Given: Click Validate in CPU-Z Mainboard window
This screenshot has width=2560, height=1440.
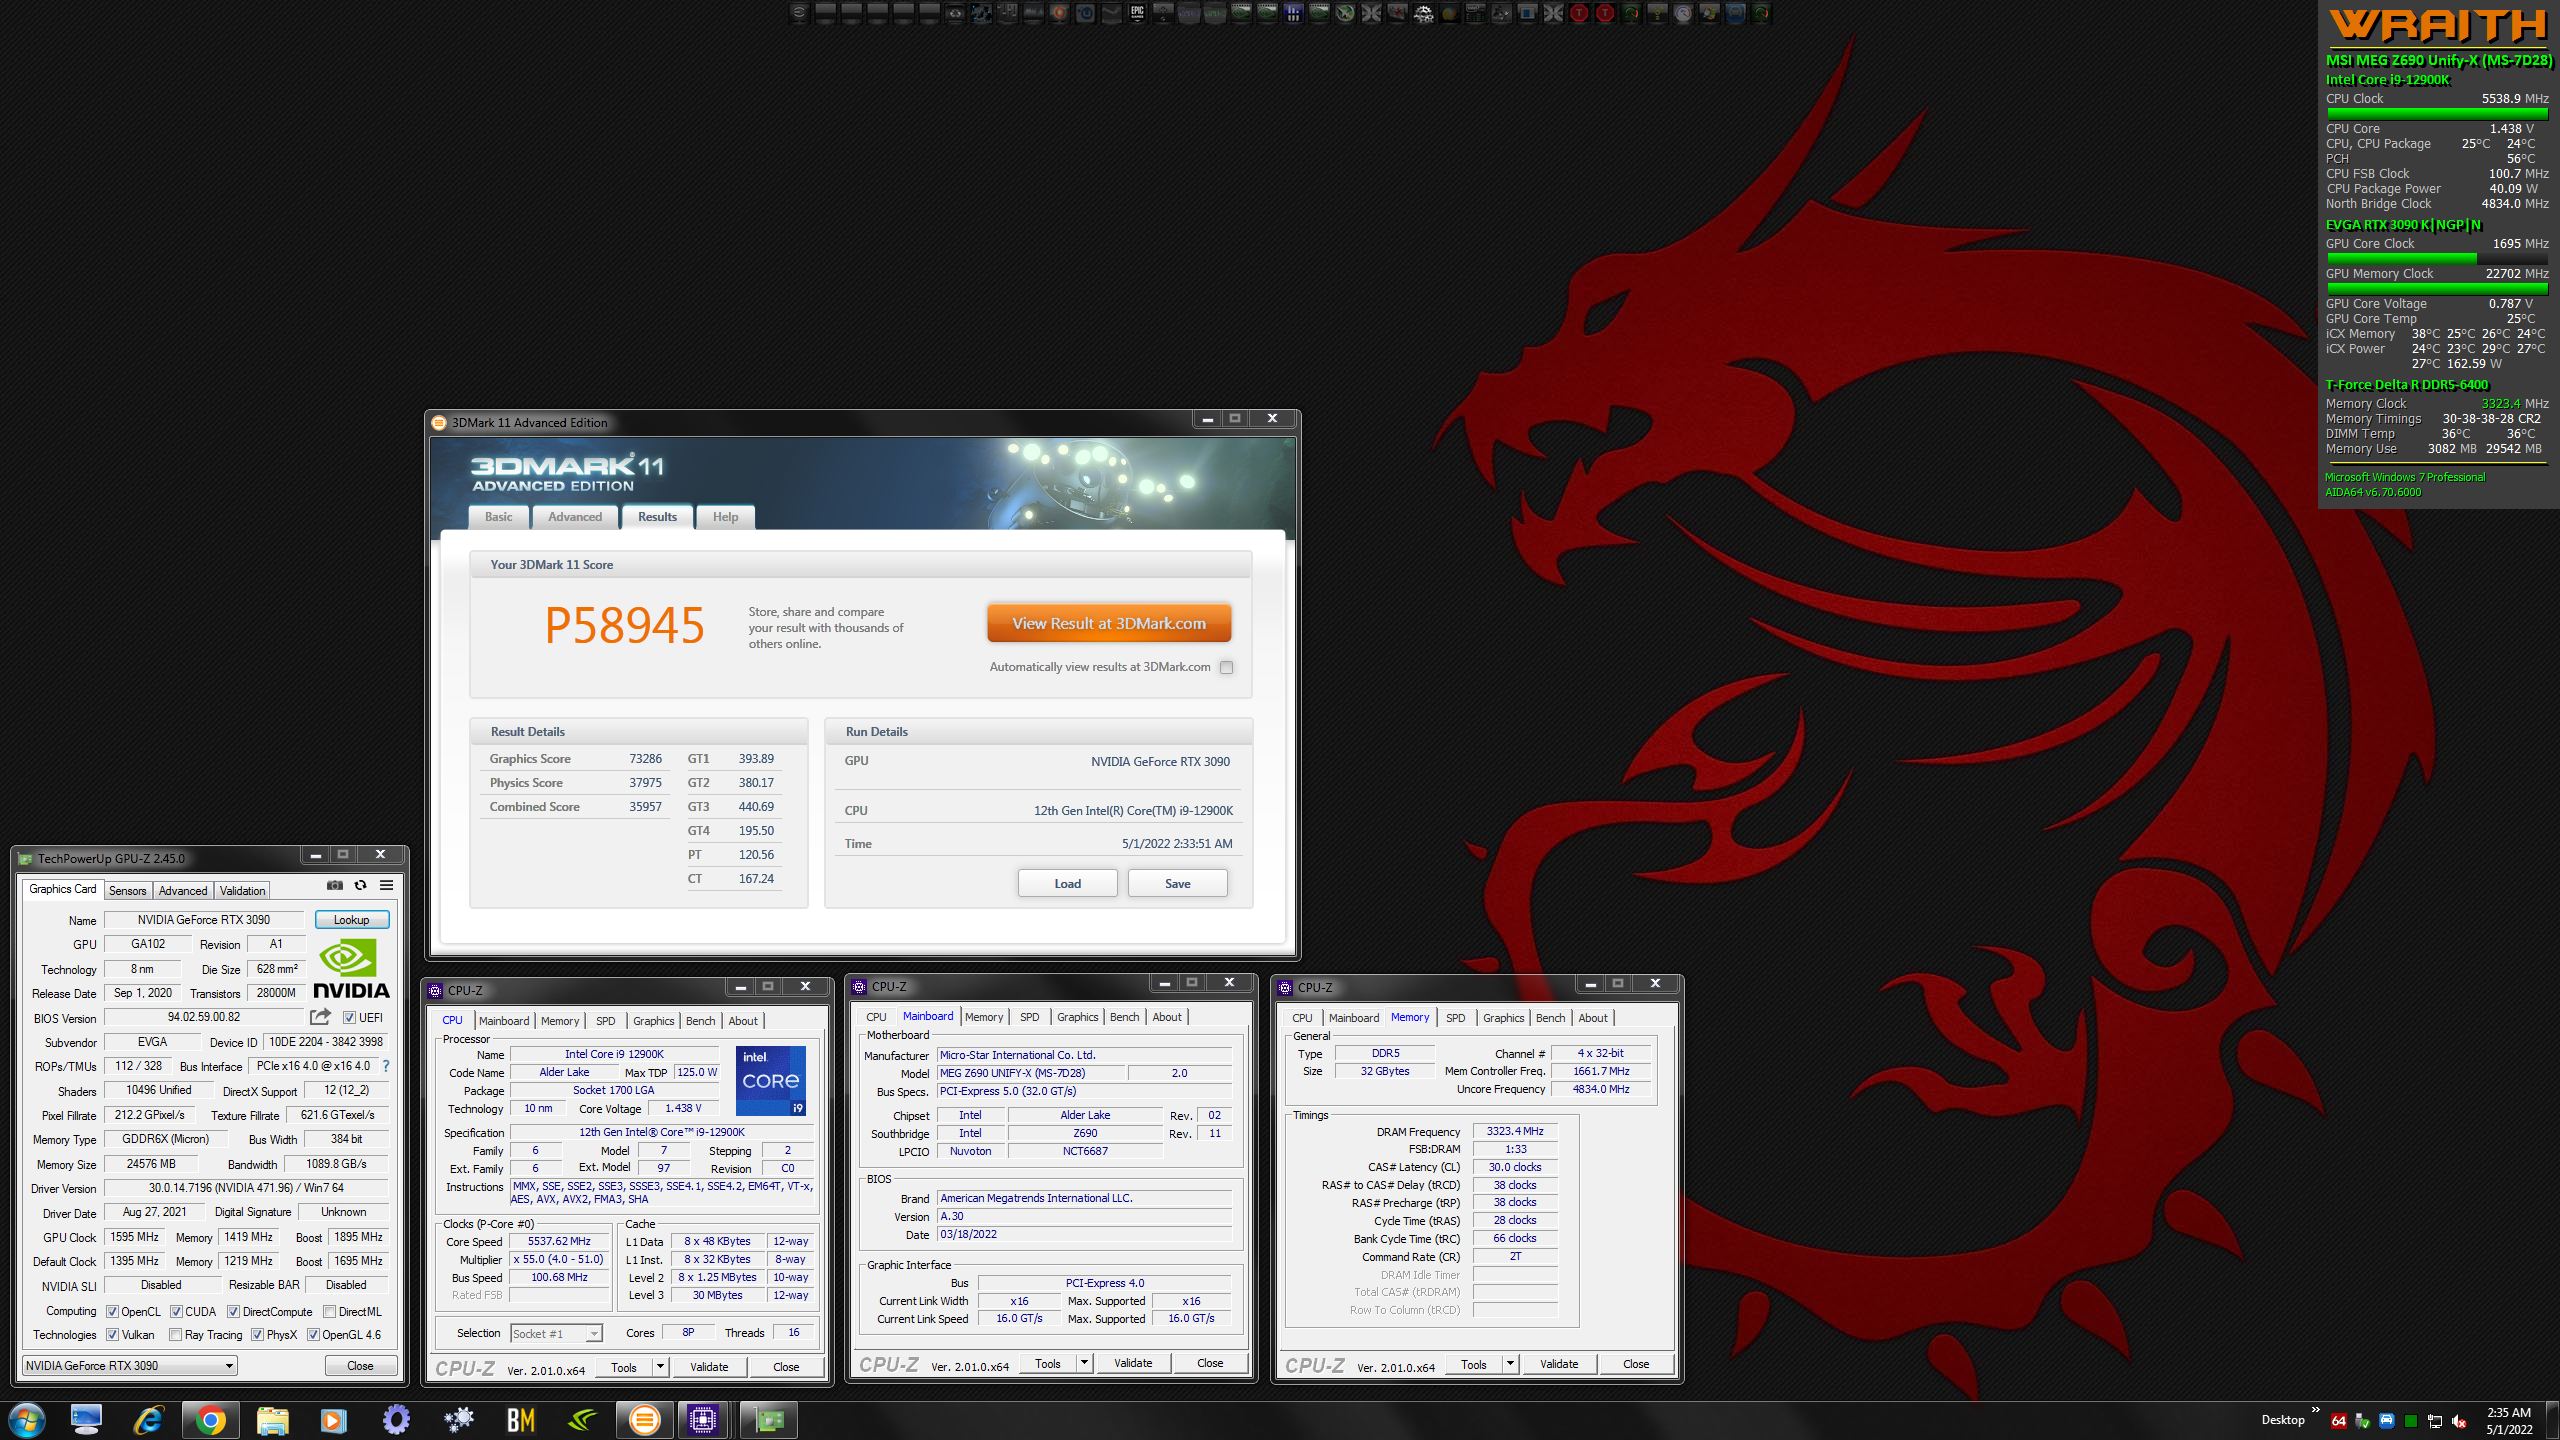Looking at the screenshot, I should coord(1133,1363).
